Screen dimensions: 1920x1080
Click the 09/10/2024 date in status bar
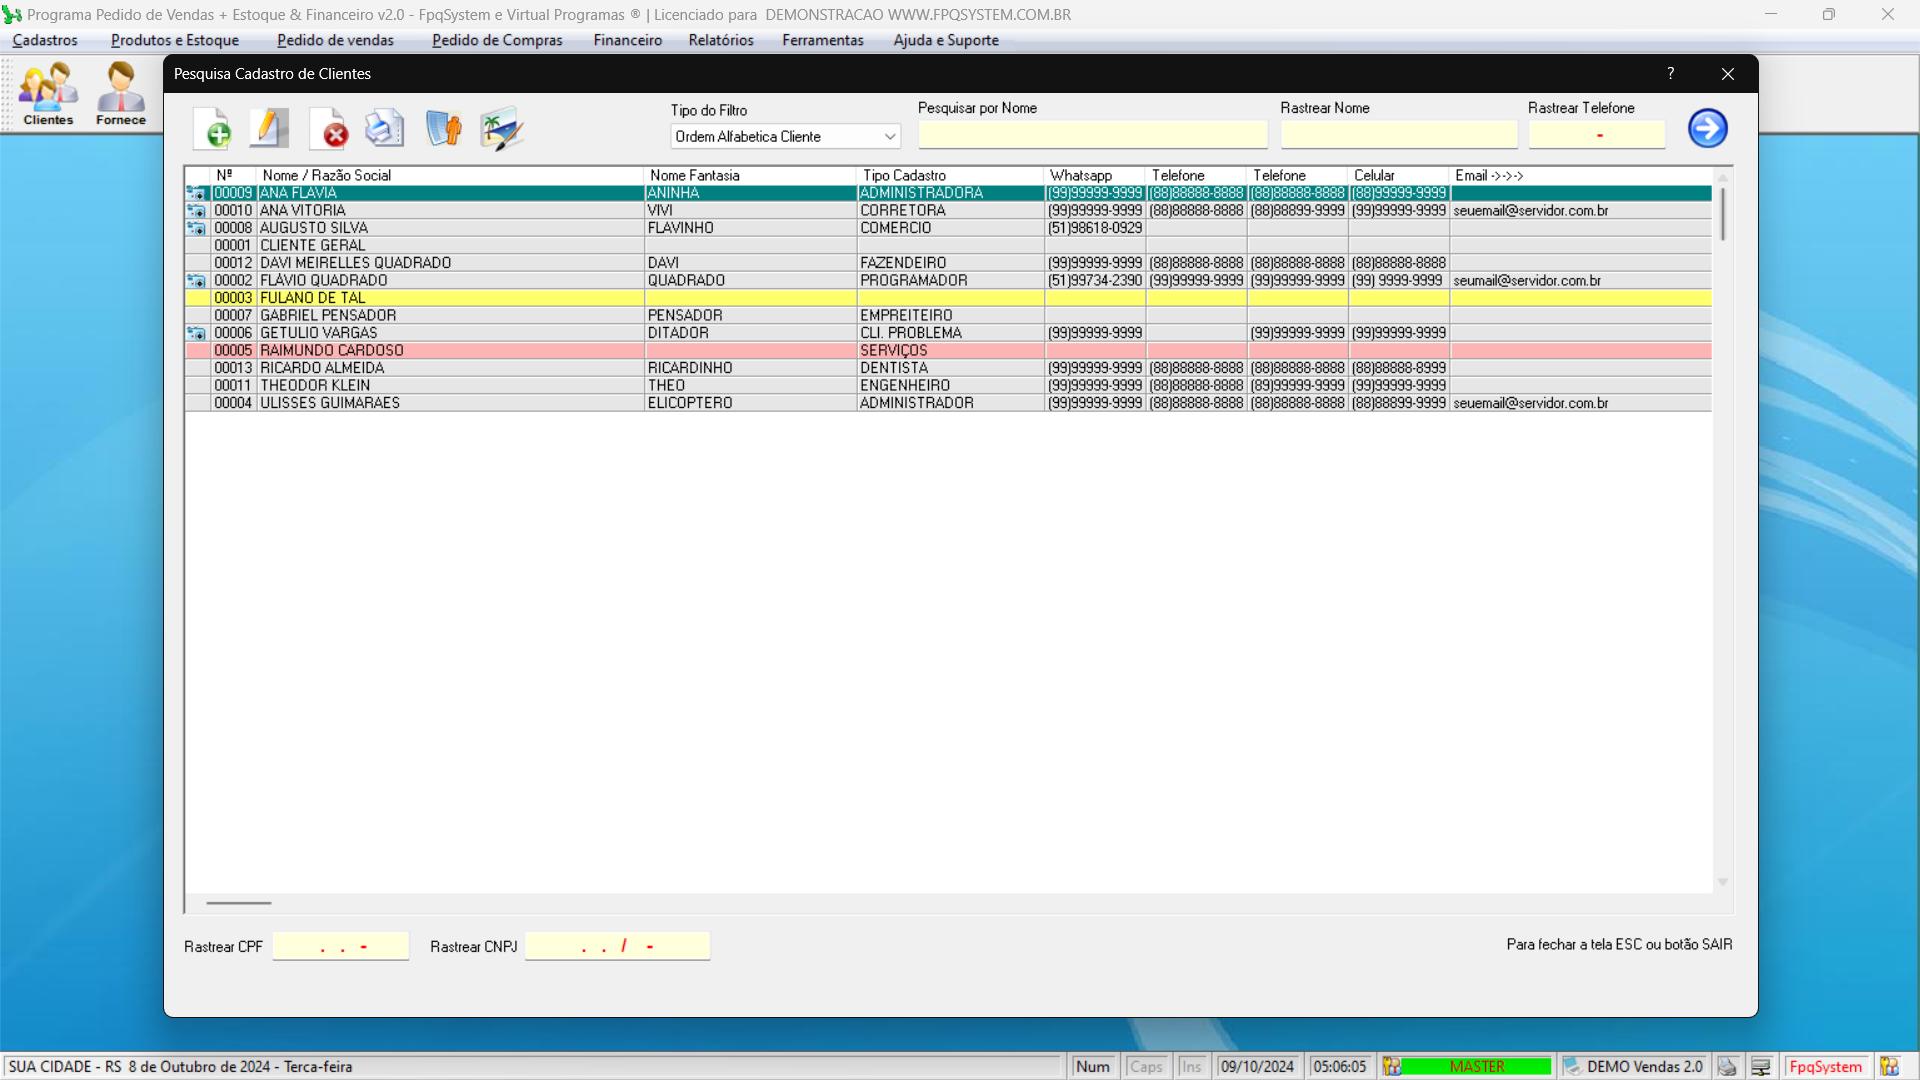coord(1257,1067)
